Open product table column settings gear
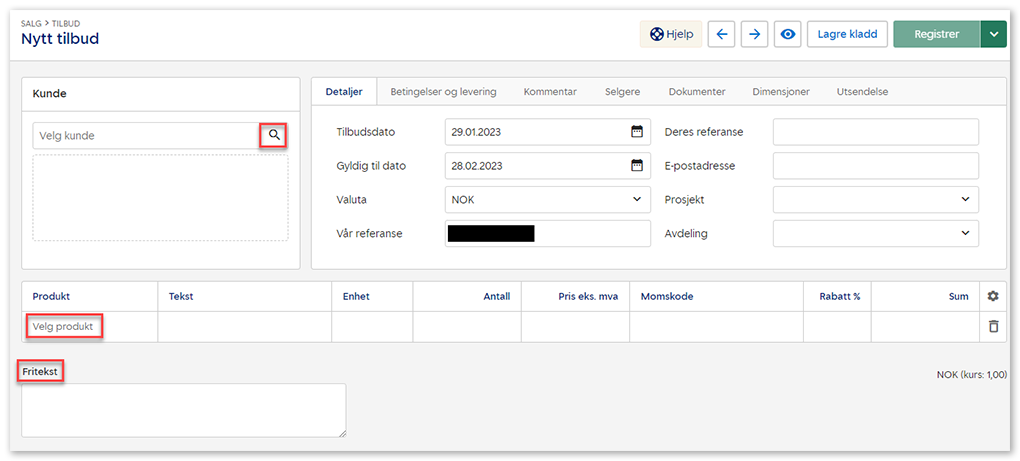The width and height of the screenshot is (1020, 461). point(992,296)
